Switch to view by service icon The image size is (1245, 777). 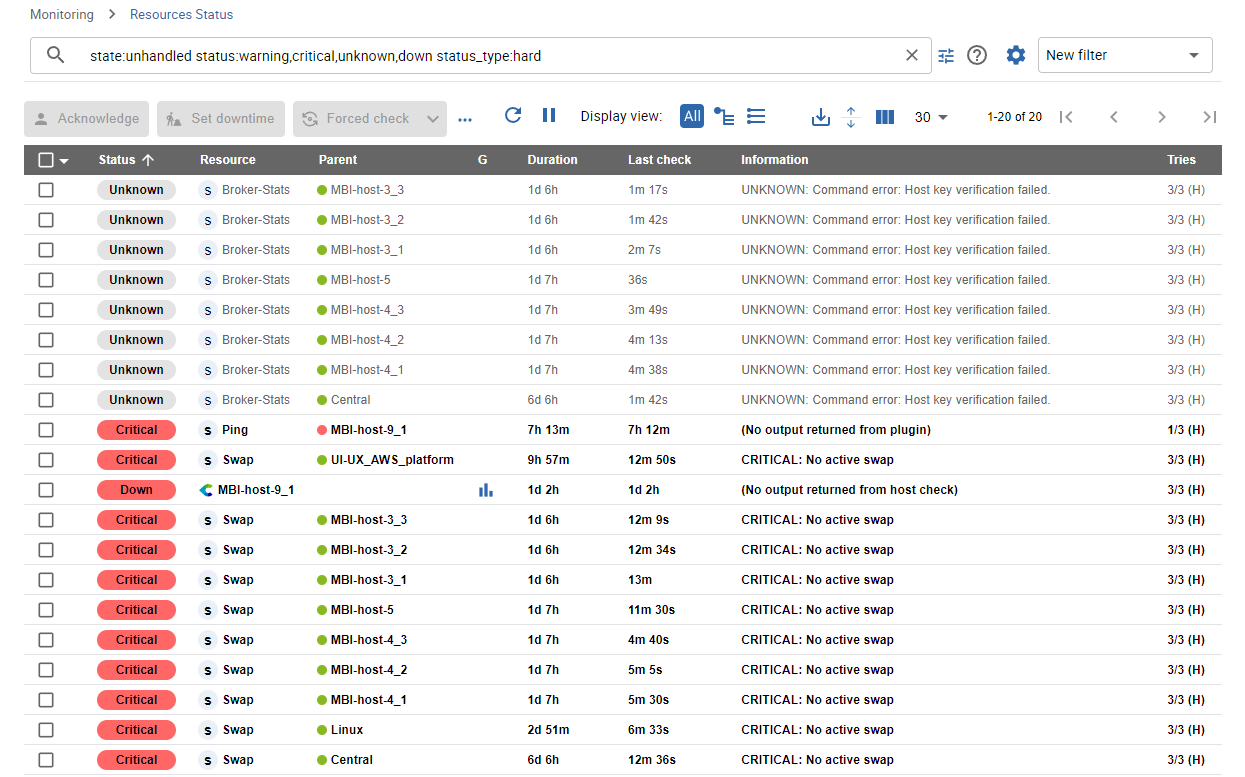coord(756,117)
